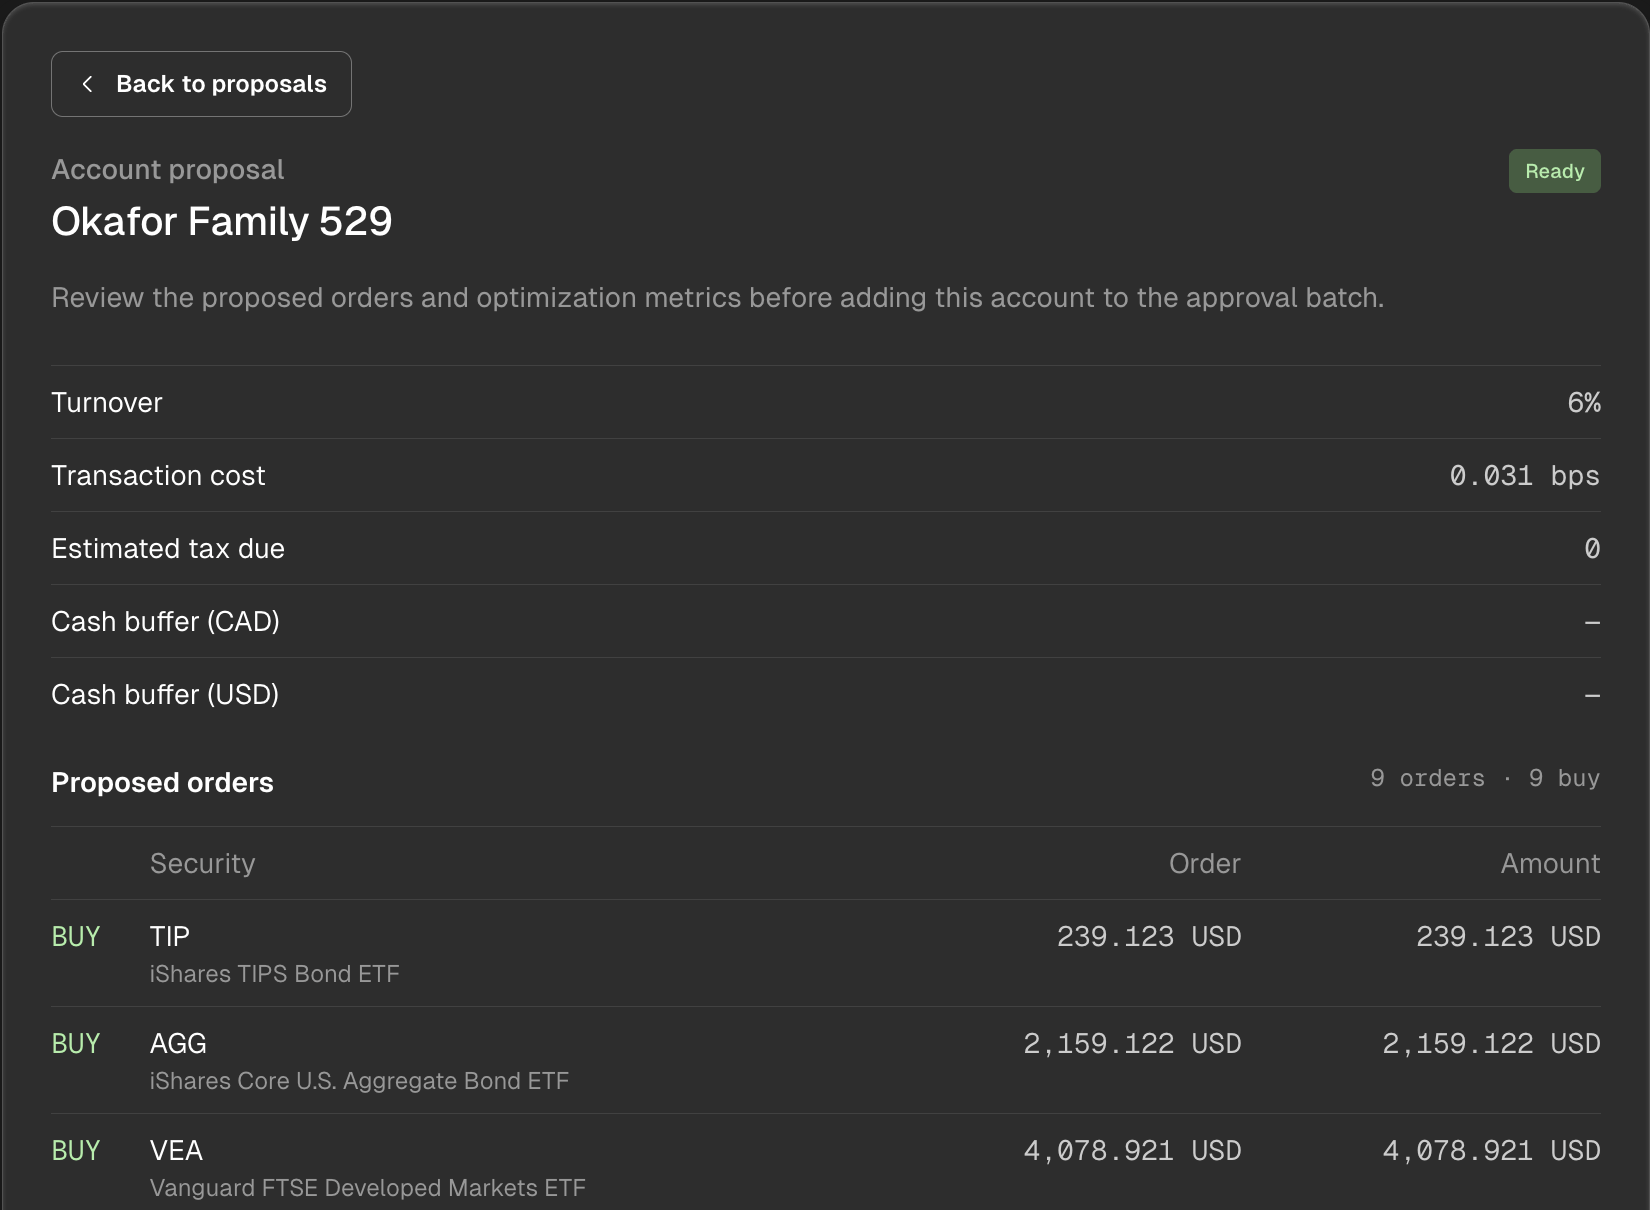The height and width of the screenshot is (1210, 1650).
Task: Click the VEA amount 4,078.921 USD
Action: point(1491,1150)
